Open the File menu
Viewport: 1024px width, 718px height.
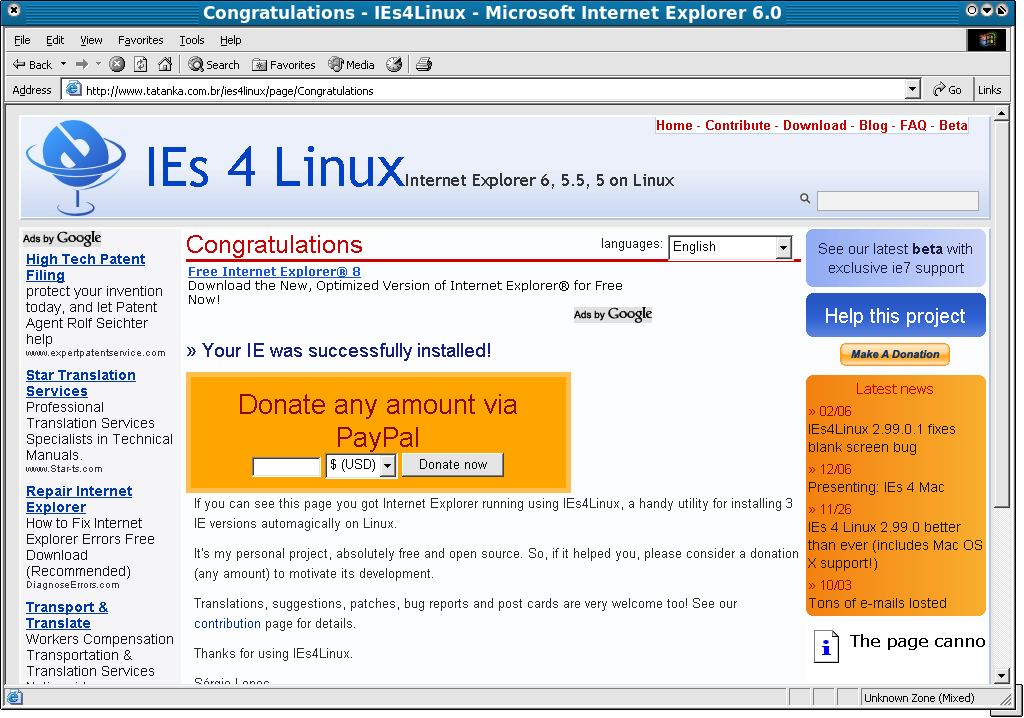pyautogui.click(x=22, y=40)
